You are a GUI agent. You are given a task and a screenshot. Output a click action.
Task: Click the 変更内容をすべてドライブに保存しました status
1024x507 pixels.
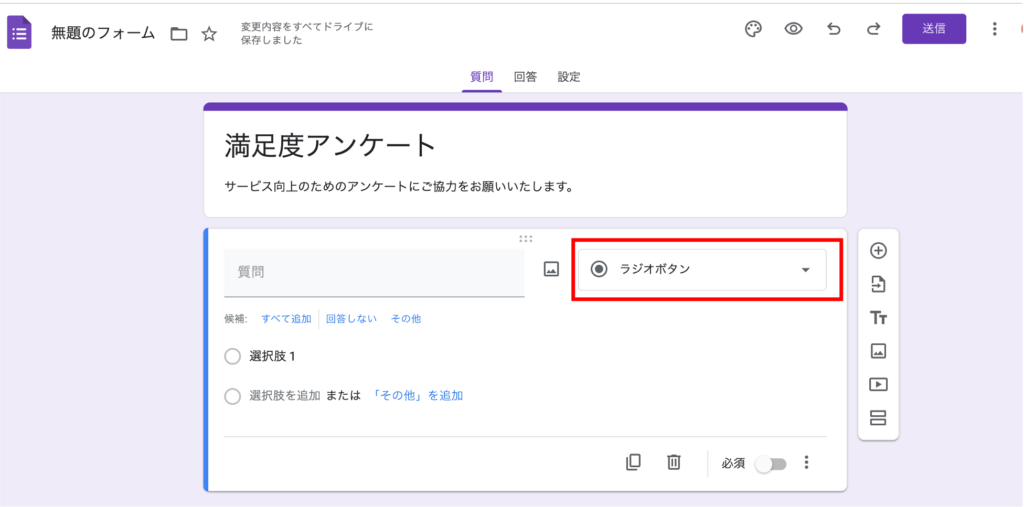coord(307,33)
